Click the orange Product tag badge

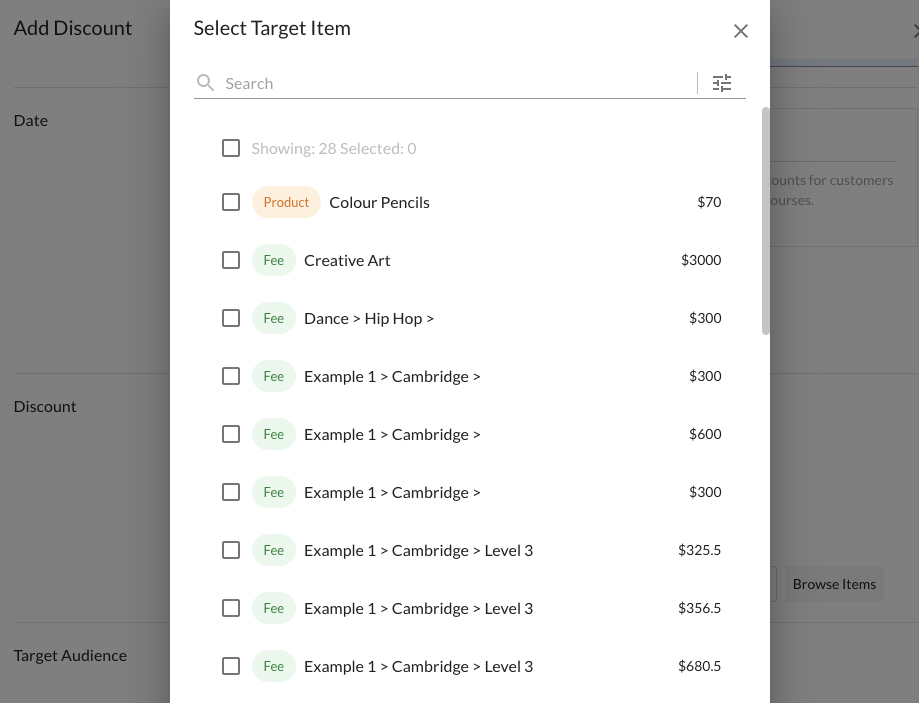(x=286, y=202)
